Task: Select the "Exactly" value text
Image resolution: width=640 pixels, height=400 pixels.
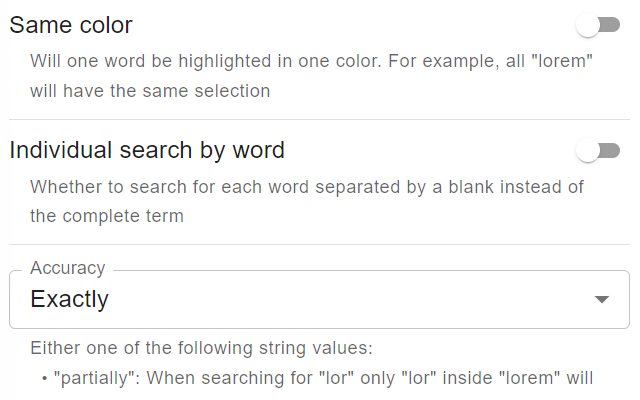Action: 70,299
